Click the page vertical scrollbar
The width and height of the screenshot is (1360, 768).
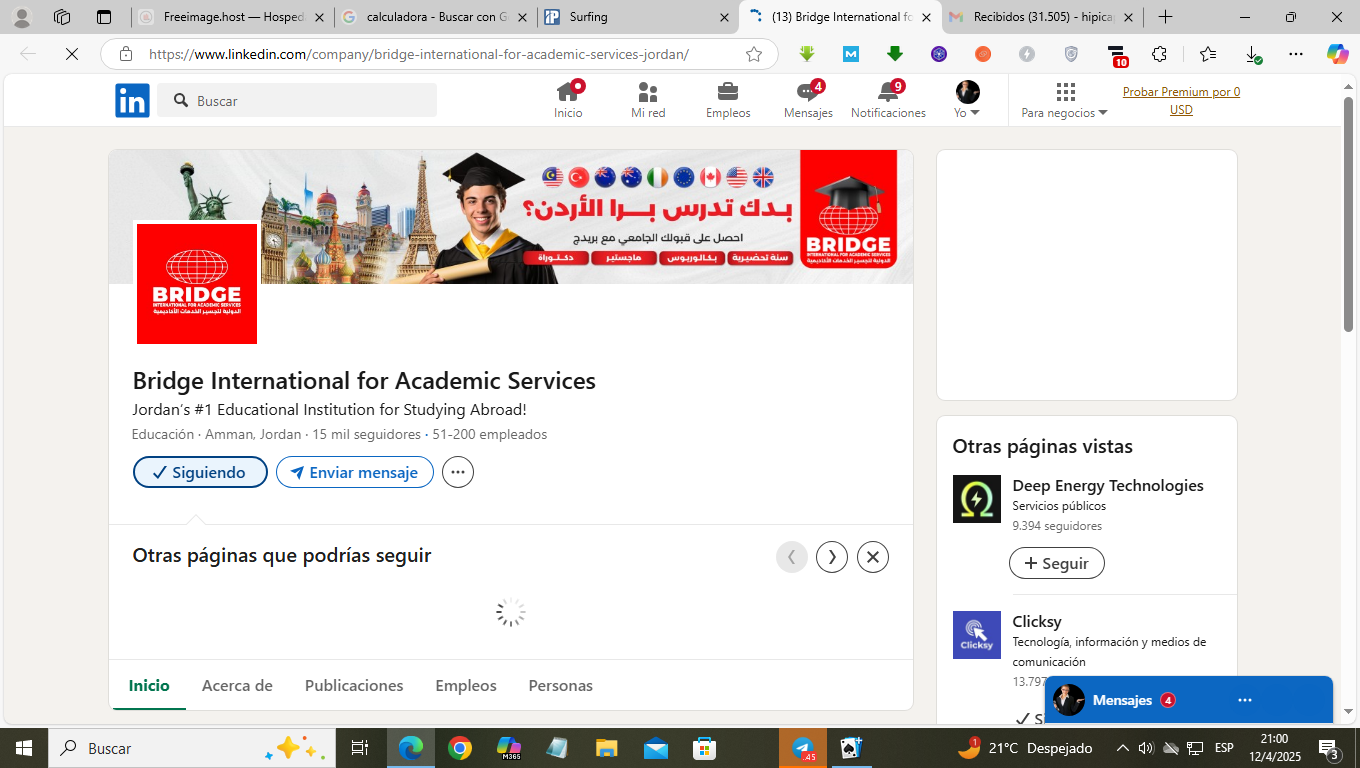point(1348,212)
